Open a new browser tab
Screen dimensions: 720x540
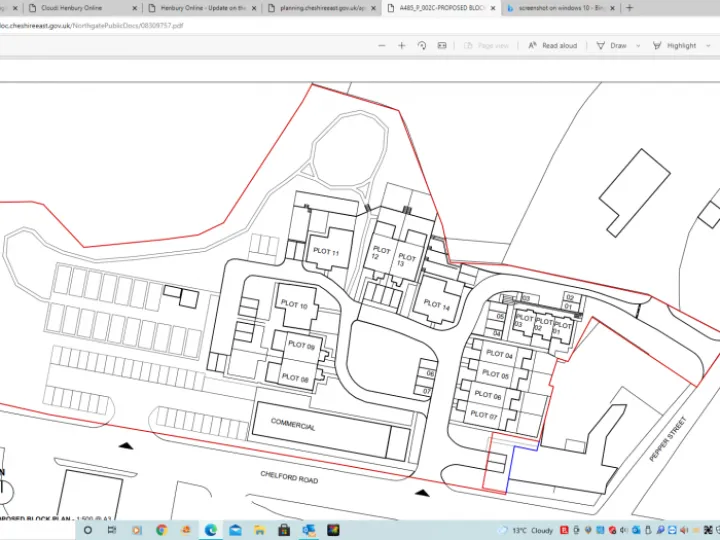tap(629, 8)
